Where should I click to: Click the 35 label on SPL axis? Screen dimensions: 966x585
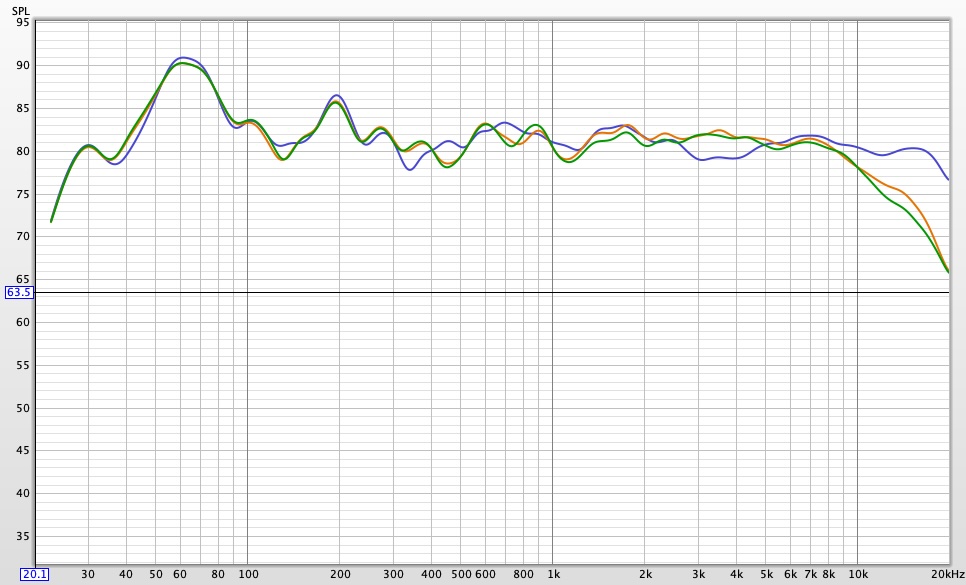[x=23, y=536]
